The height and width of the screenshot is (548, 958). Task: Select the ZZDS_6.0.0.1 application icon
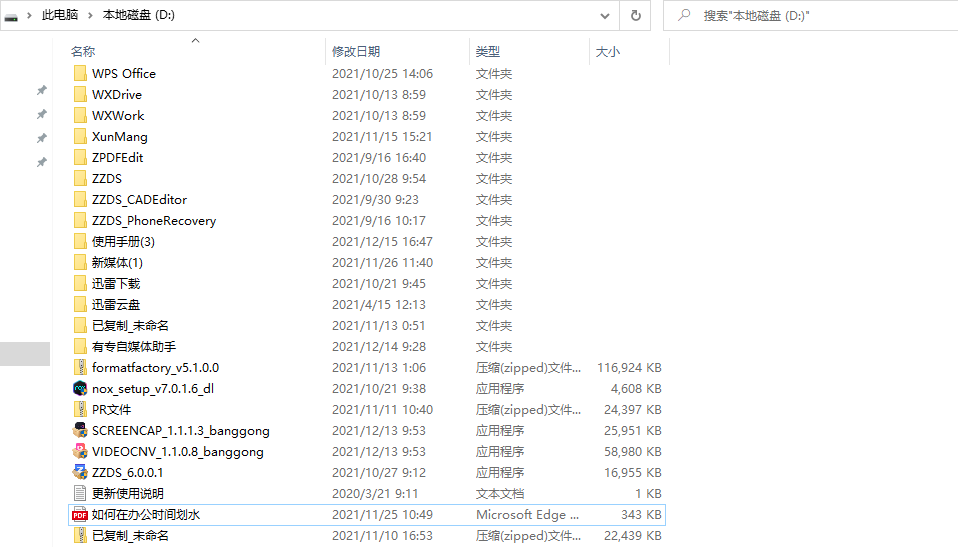pos(80,472)
